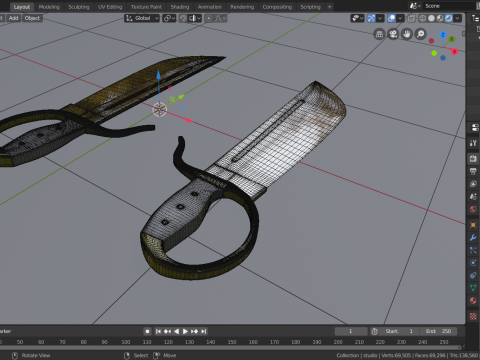Open object visibility and selectability dropdown
The height and width of the screenshot is (360, 480).
357,18
